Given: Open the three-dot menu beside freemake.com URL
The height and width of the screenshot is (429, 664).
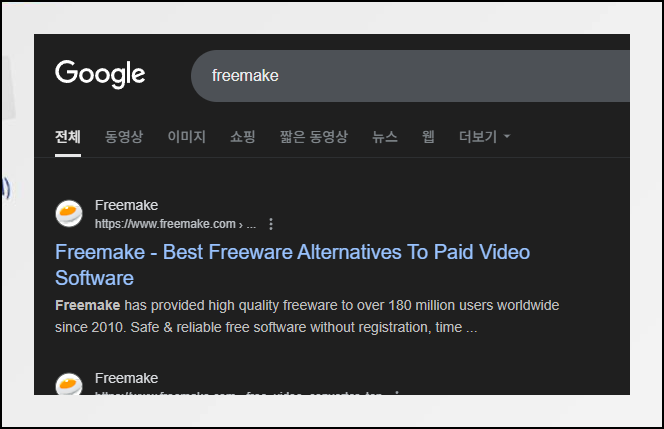Looking at the screenshot, I should (x=271, y=224).
